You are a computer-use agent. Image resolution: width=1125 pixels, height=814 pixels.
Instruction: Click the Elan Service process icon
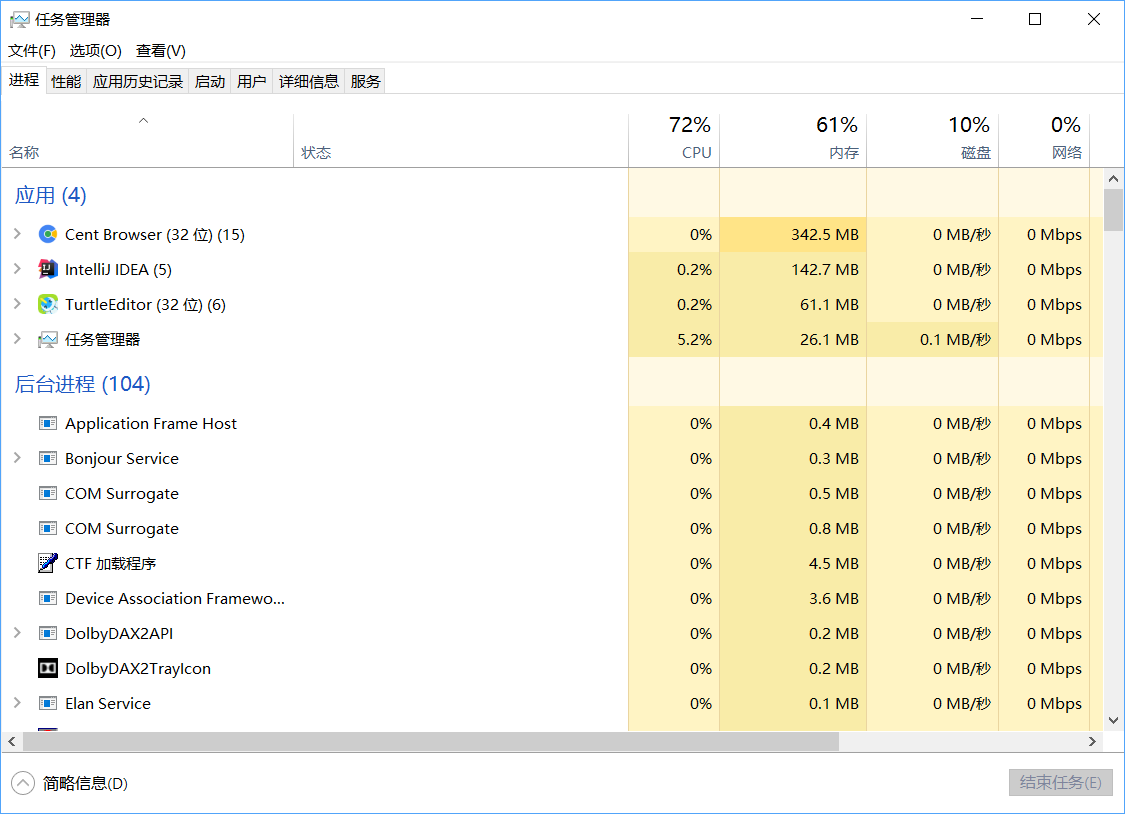coord(48,704)
